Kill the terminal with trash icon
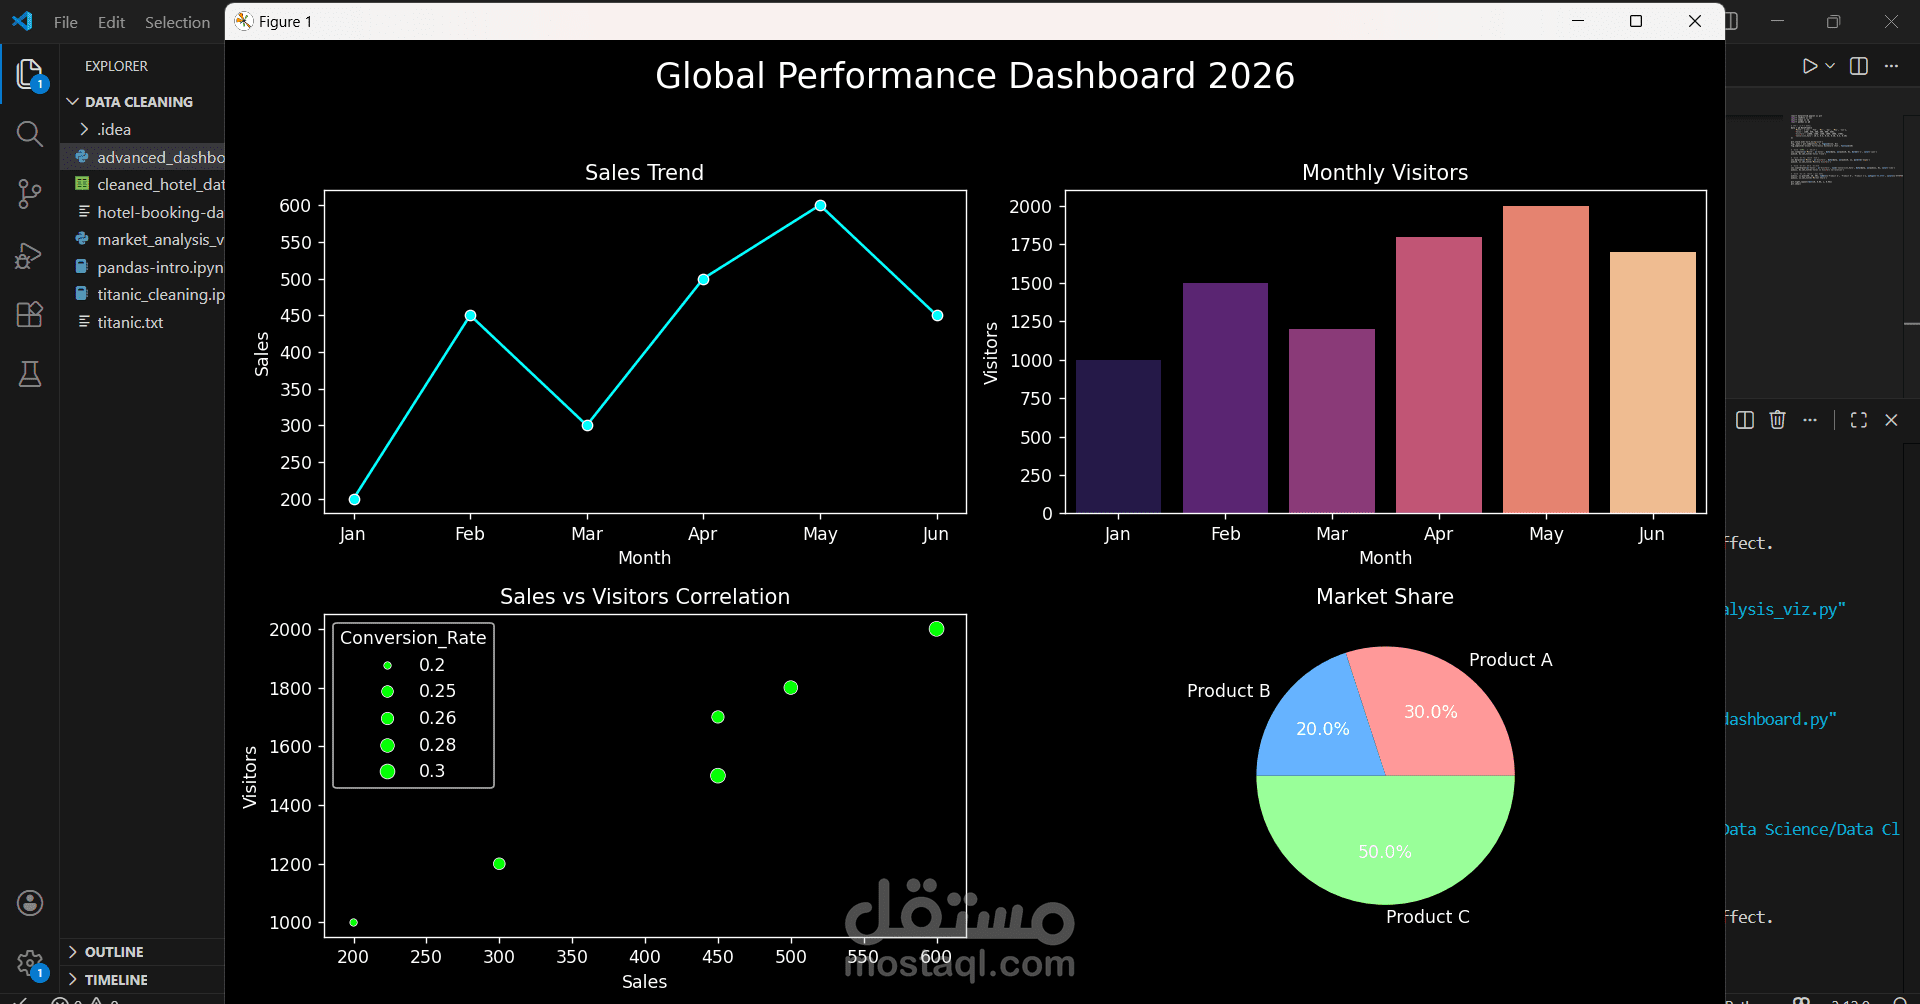Viewport: 1920px width, 1004px height. (x=1777, y=420)
